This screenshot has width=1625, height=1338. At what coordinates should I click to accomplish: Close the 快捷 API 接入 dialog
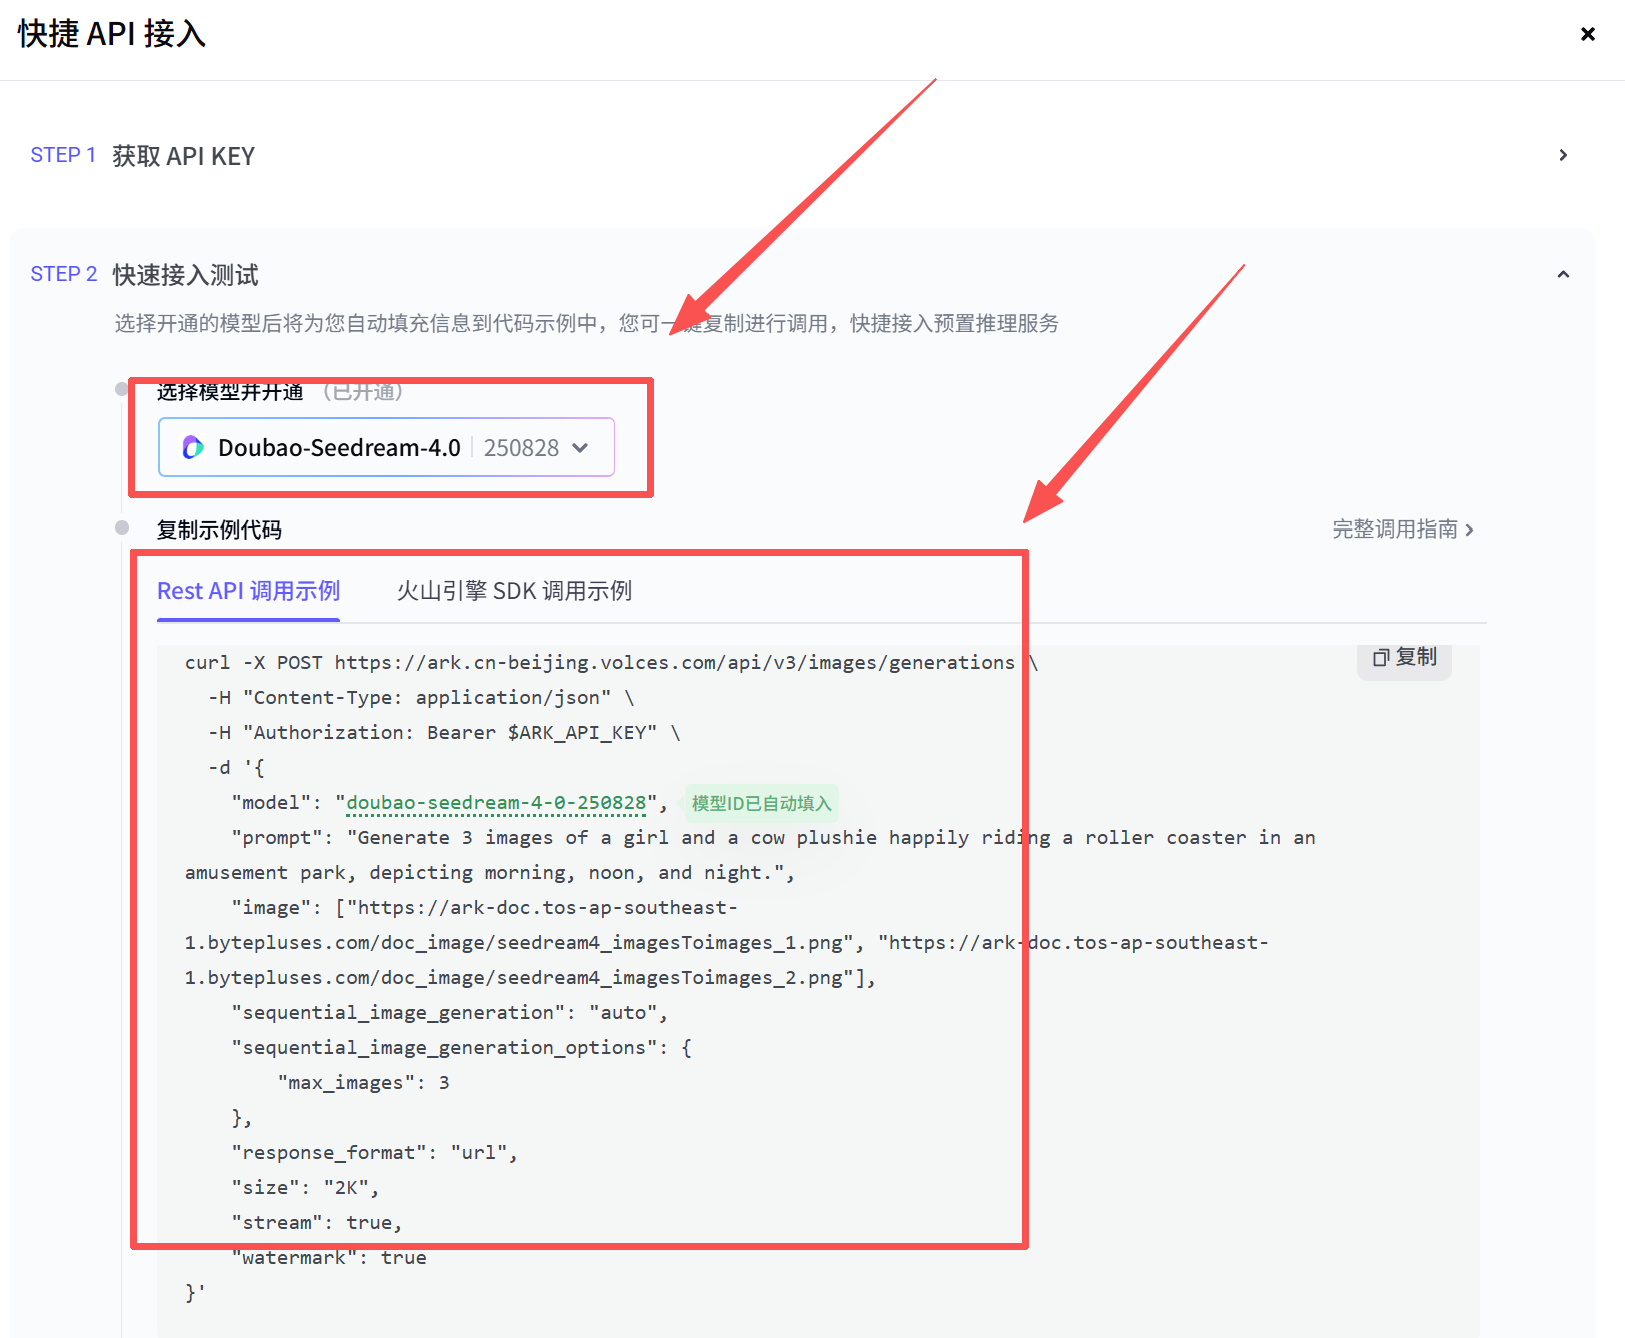tap(1587, 34)
